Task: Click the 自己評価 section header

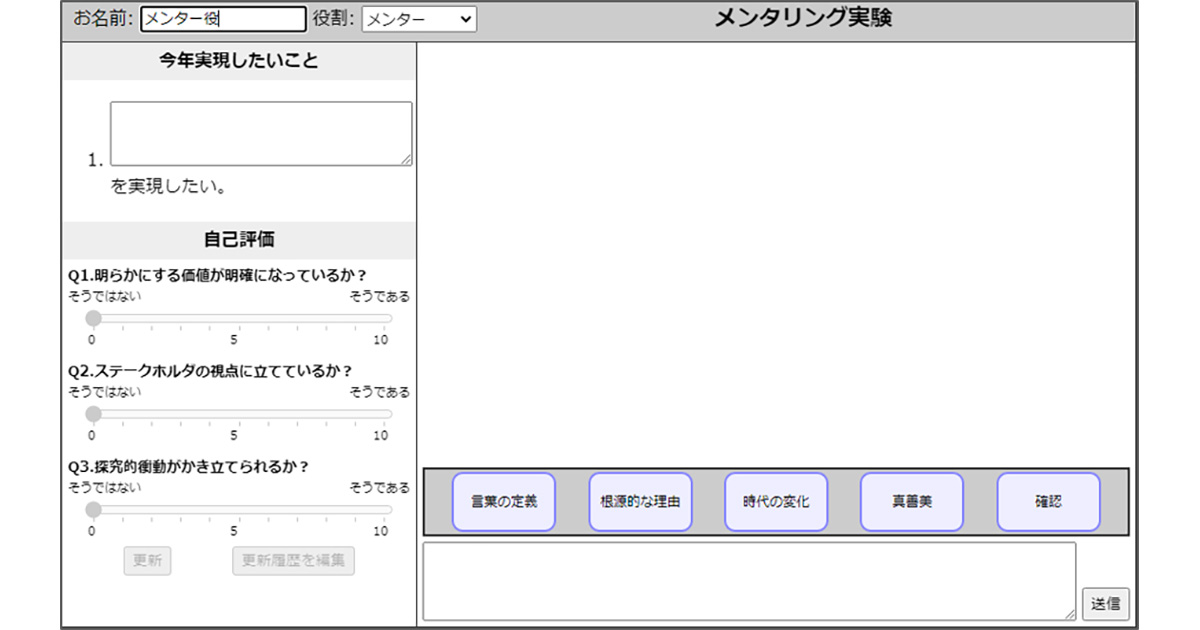Action: tap(239, 240)
